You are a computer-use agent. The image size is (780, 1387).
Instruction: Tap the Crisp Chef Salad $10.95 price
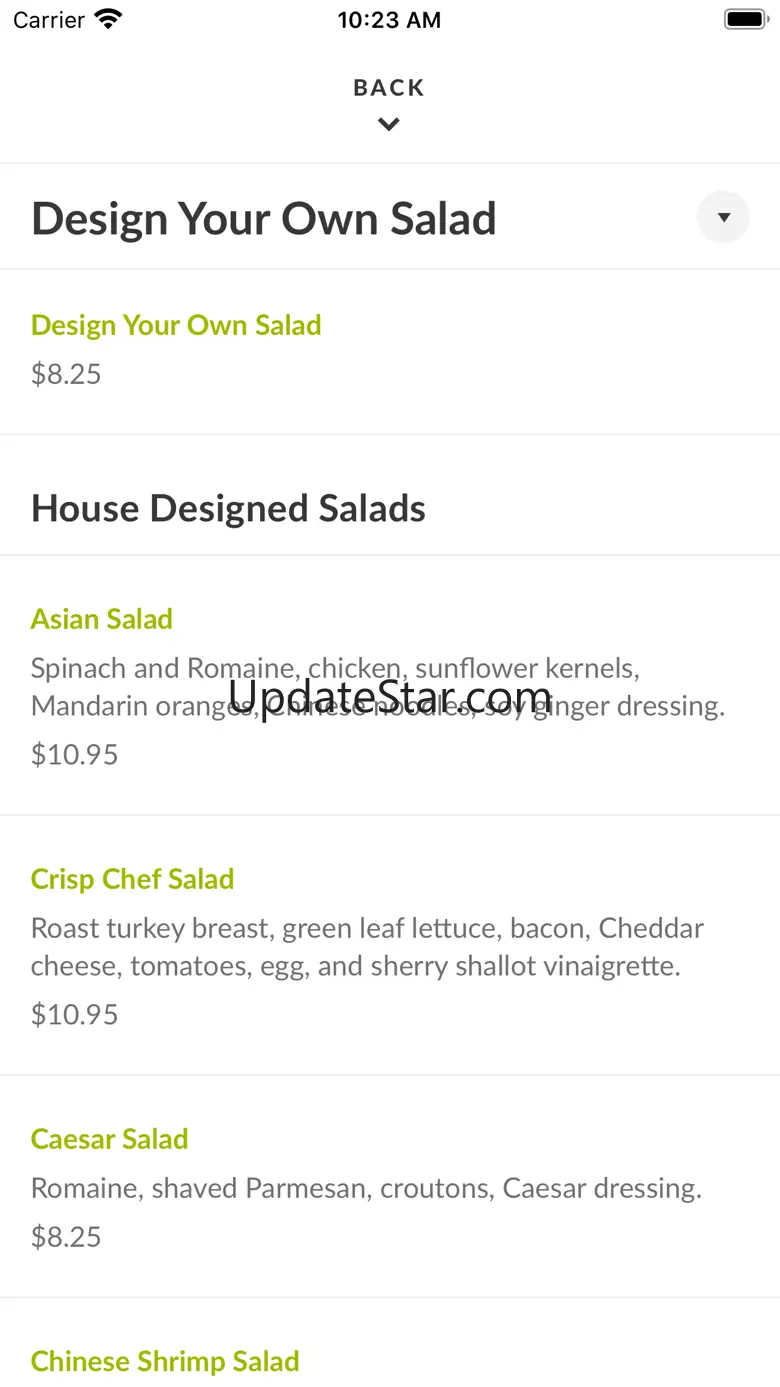coord(75,1014)
